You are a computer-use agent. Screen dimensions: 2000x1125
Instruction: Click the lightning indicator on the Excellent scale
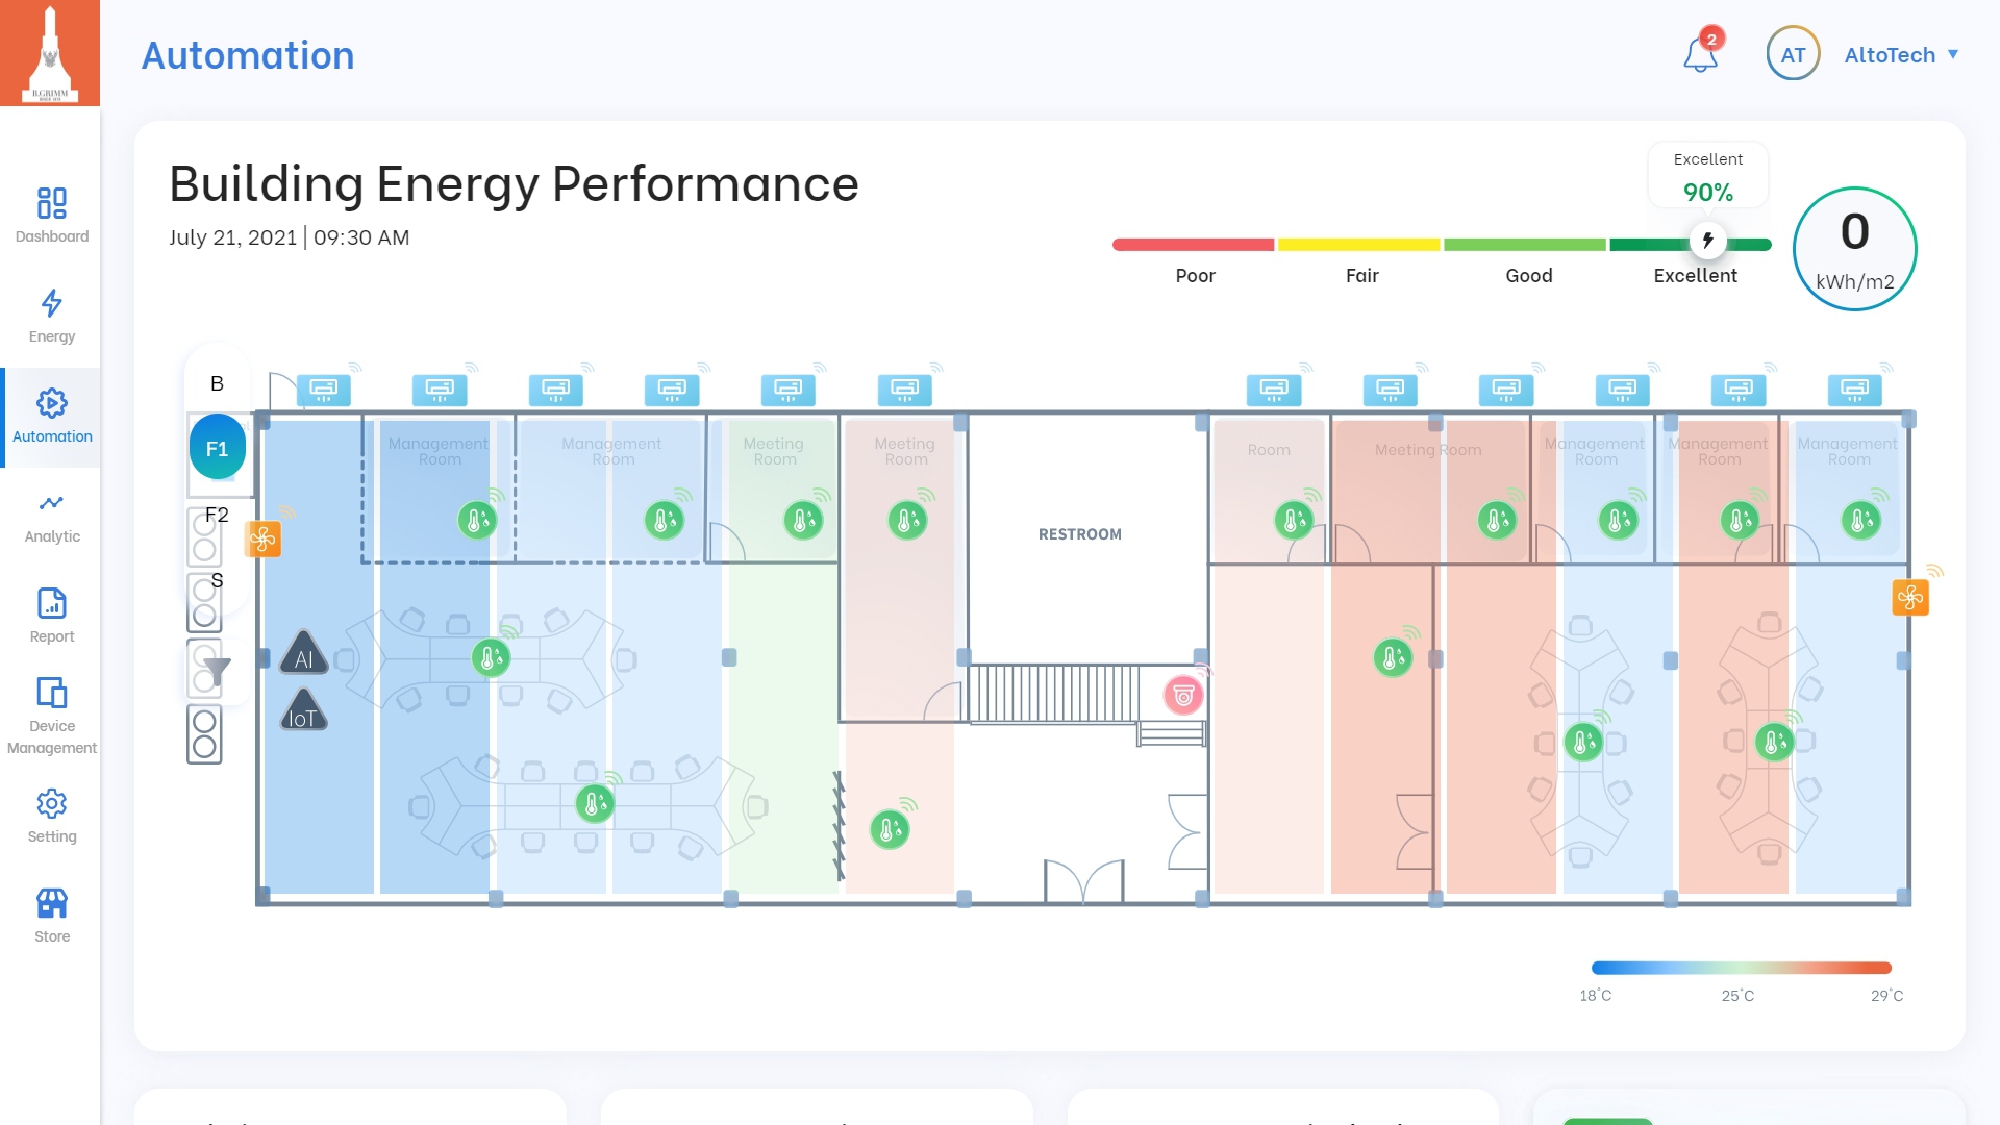click(x=1708, y=240)
